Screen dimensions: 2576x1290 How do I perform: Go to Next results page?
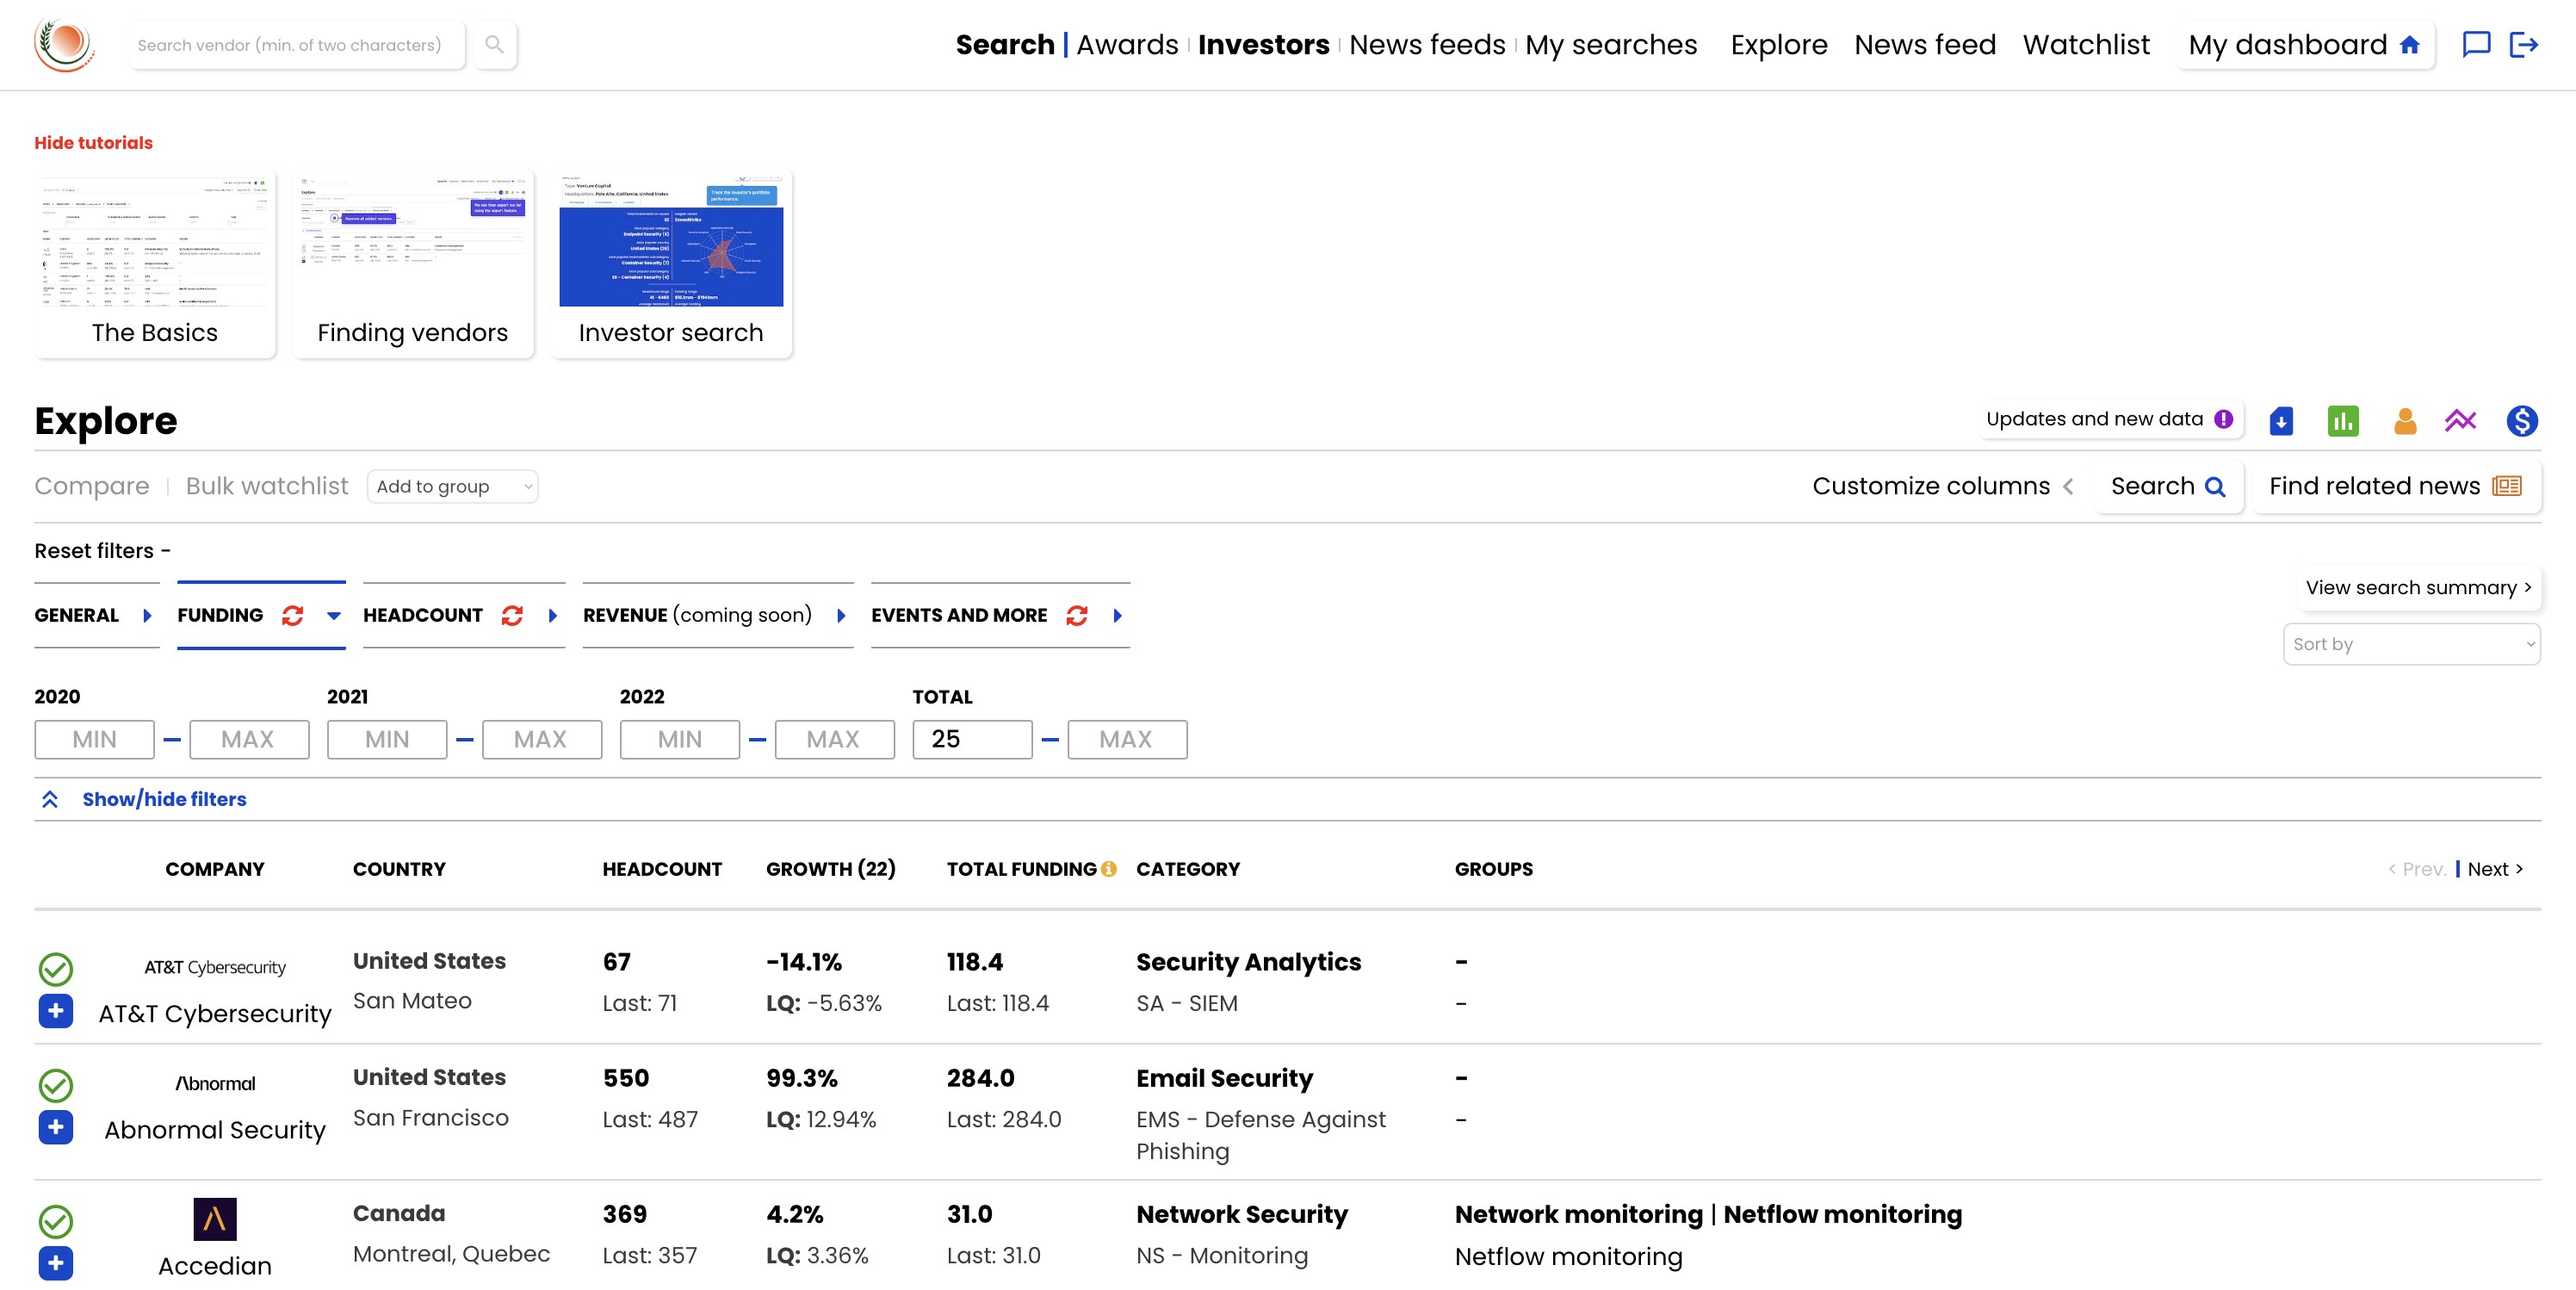[2496, 869]
